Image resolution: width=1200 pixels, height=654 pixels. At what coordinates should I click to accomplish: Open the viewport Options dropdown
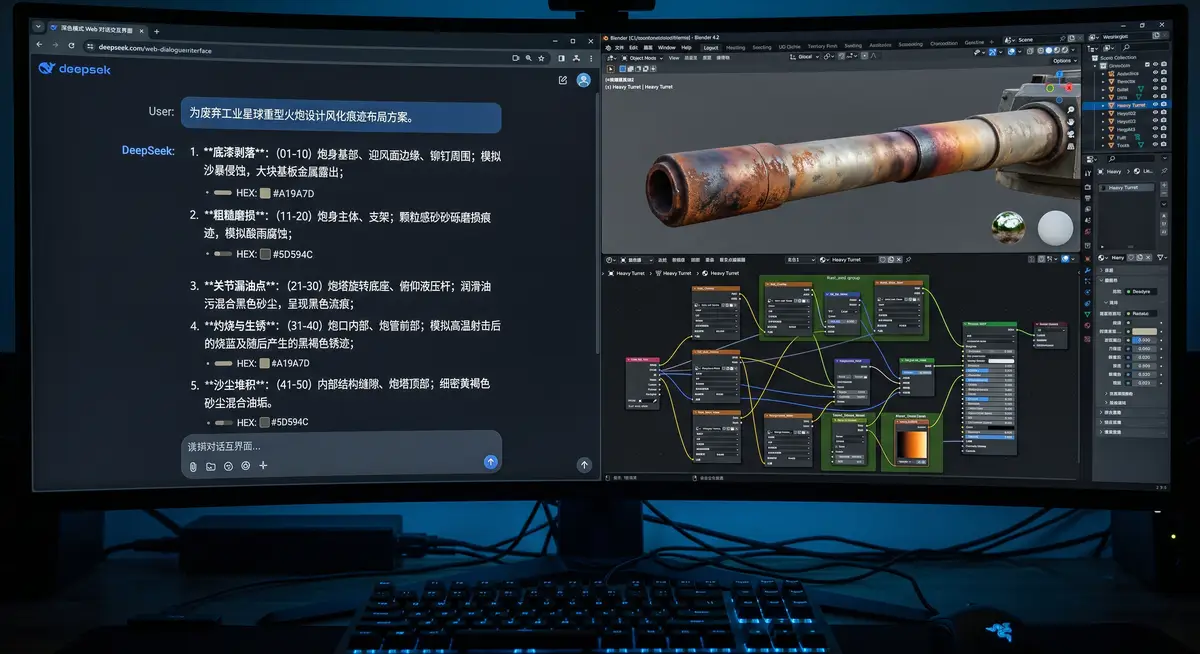tap(1063, 61)
